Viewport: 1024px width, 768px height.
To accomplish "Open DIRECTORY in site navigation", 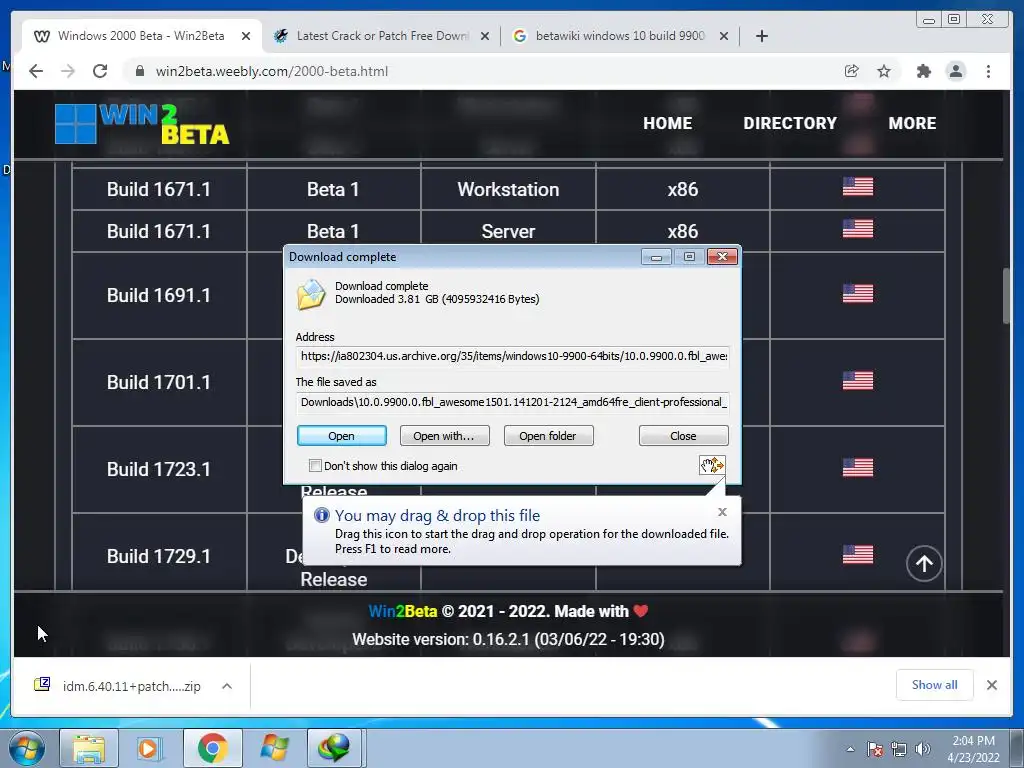I will click(790, 123).
